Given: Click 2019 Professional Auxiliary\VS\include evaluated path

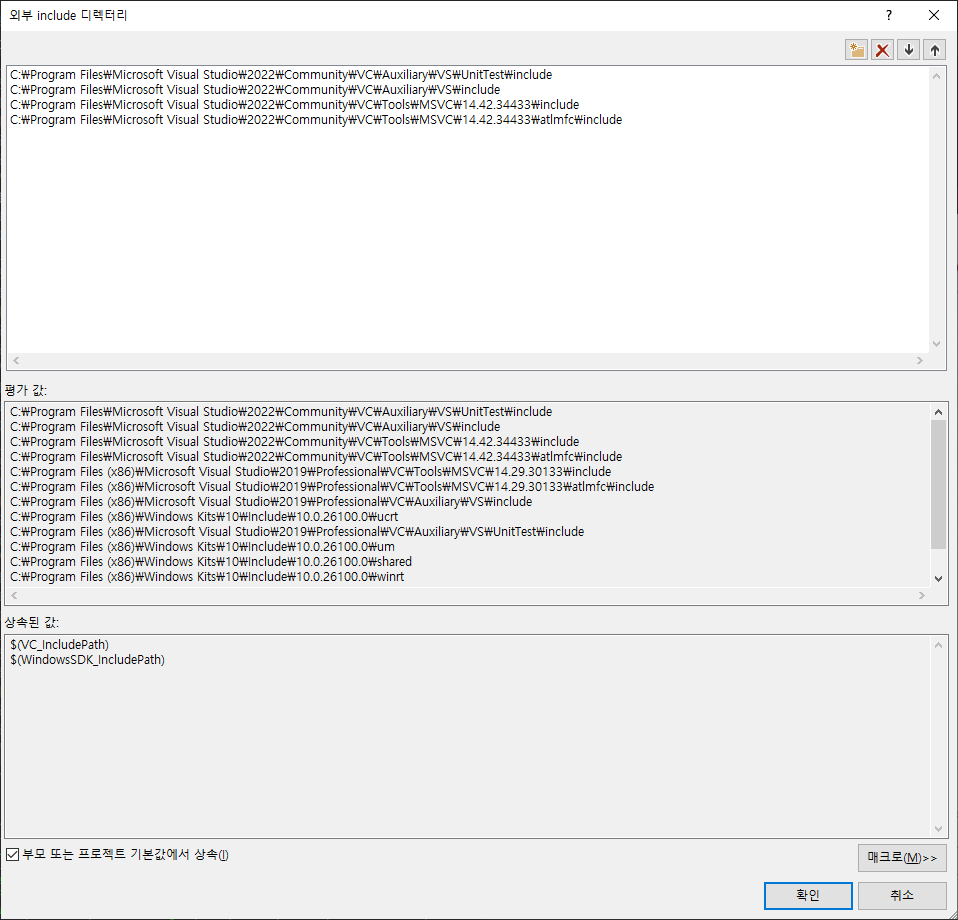Looking at the screenshot, I should click(x=271, y=502).
